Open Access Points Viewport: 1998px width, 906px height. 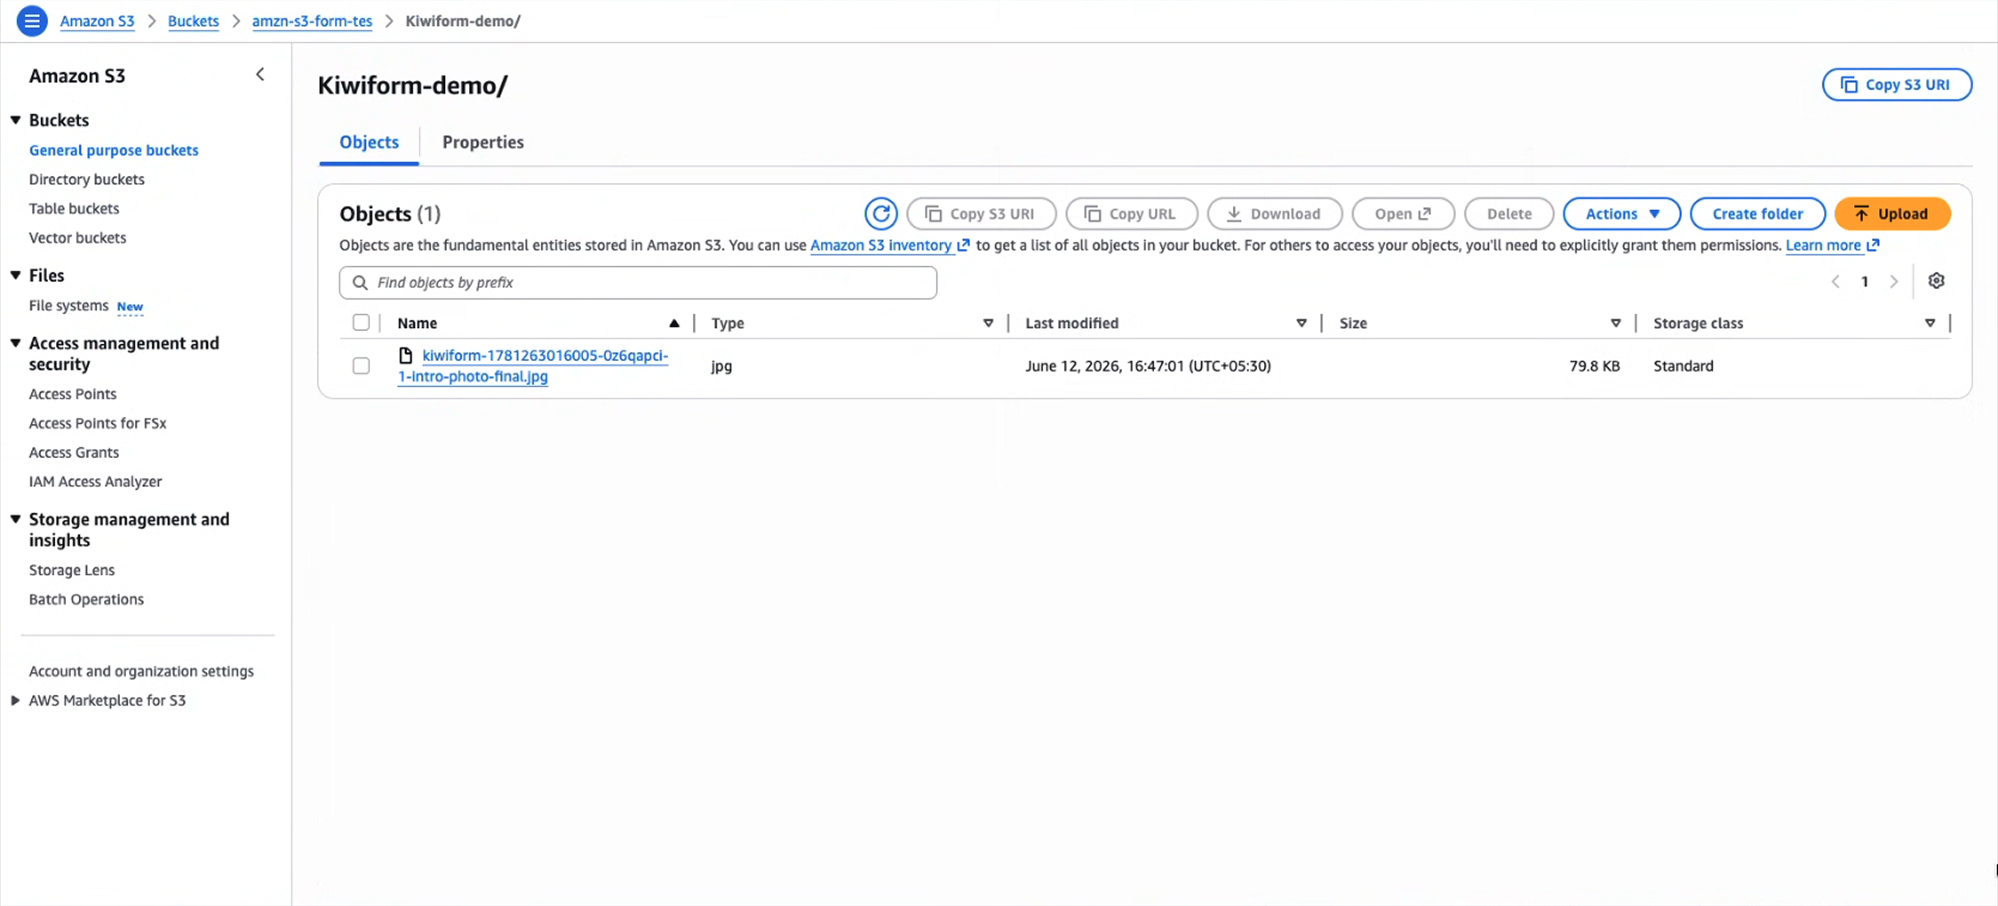(x=73, y=394)
